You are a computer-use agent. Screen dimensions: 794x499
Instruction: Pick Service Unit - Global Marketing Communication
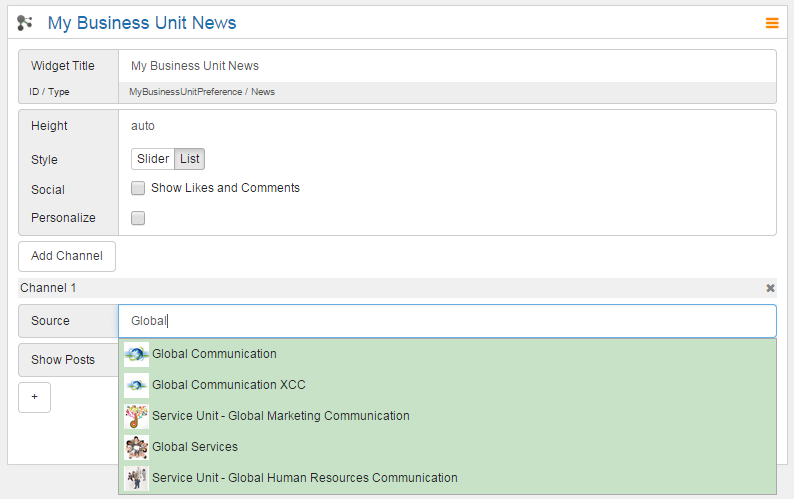tap(281, 416)
